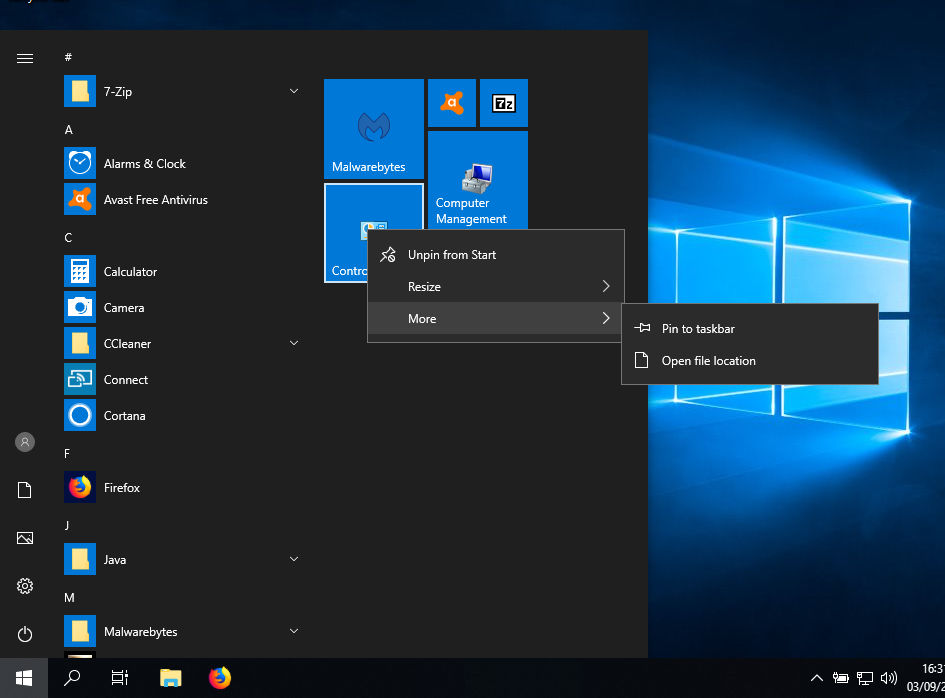Click the letter A section header

pos(69,130)
